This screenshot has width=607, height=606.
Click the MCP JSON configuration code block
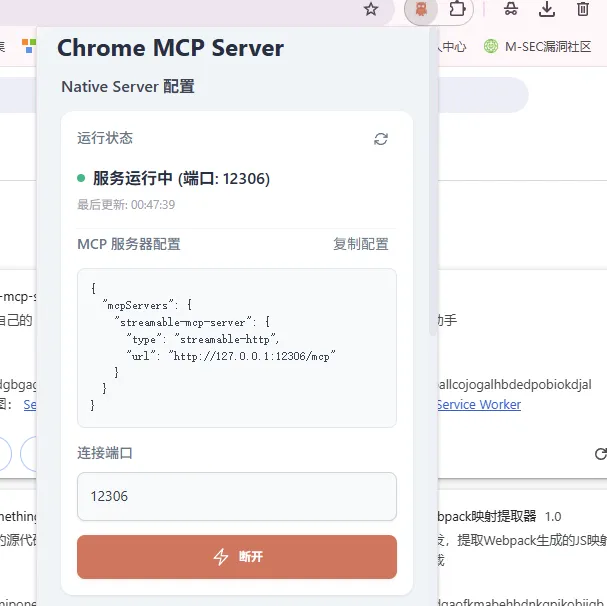coord(237,348)
